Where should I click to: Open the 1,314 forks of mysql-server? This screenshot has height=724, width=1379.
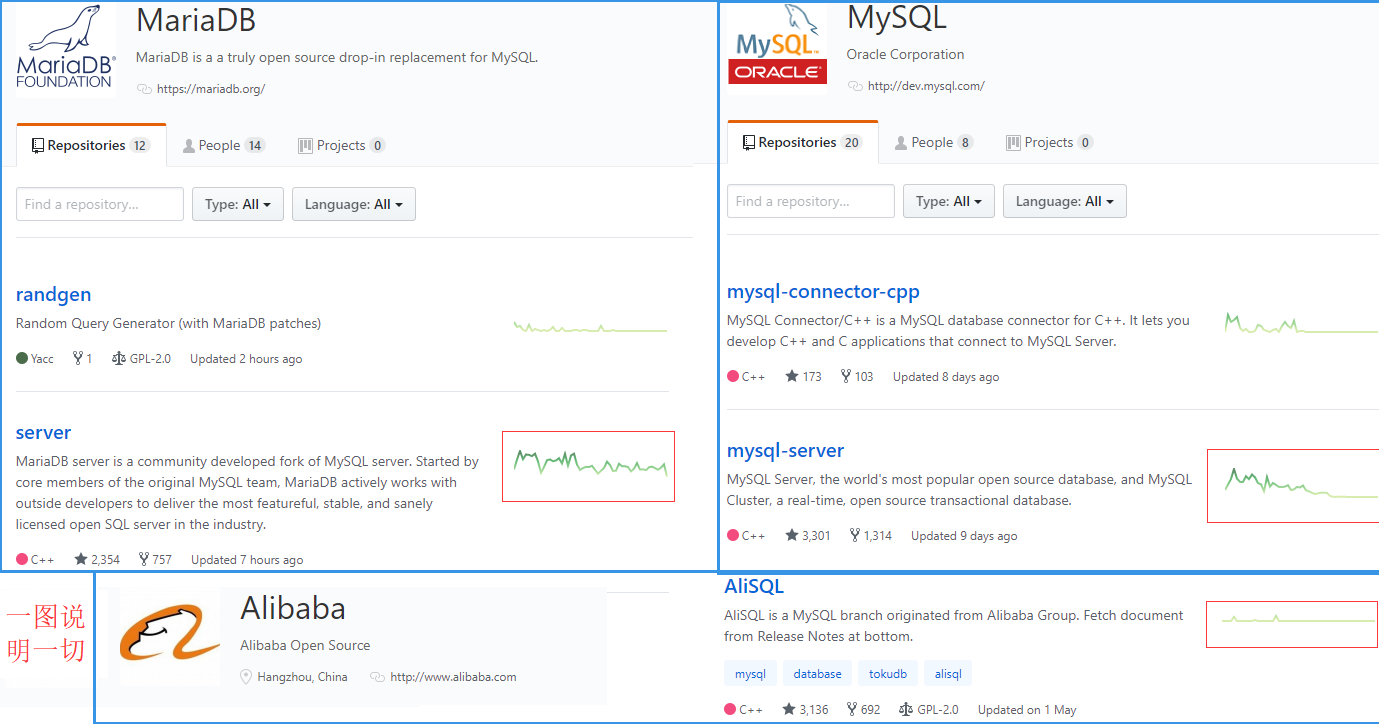click(x=871, y=536)
